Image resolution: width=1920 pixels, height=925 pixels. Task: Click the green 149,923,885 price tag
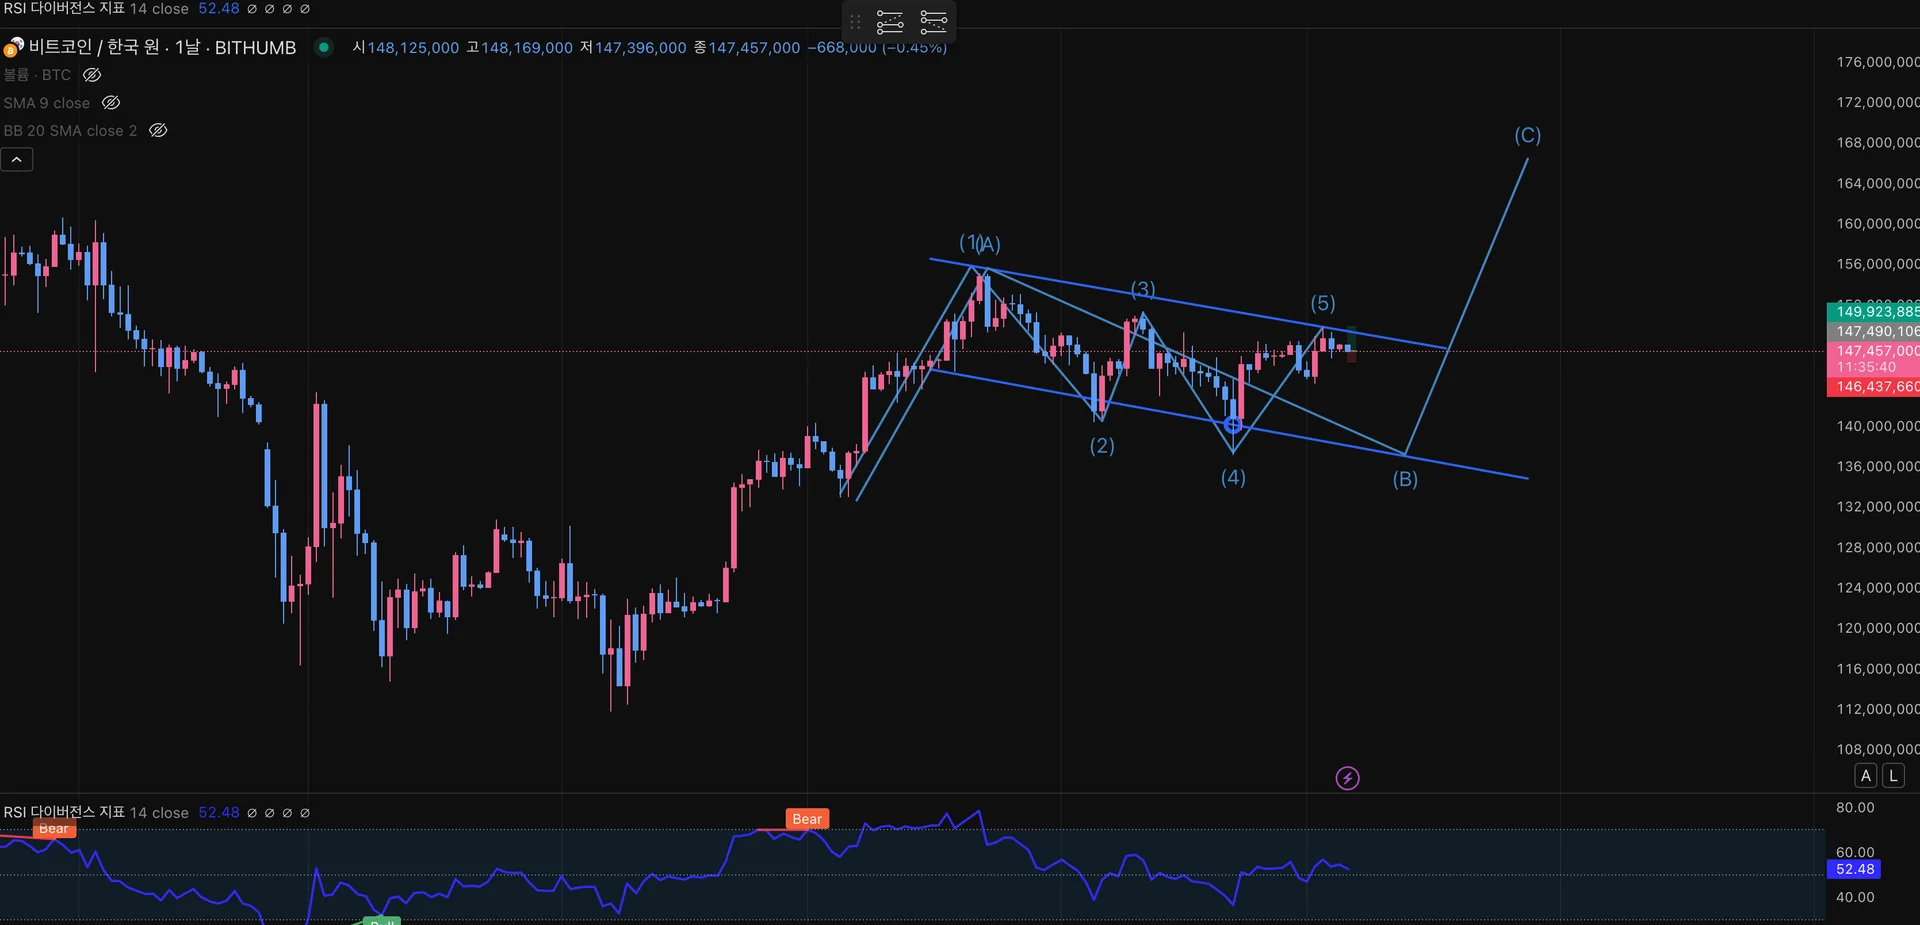(x=1873, y=312)
